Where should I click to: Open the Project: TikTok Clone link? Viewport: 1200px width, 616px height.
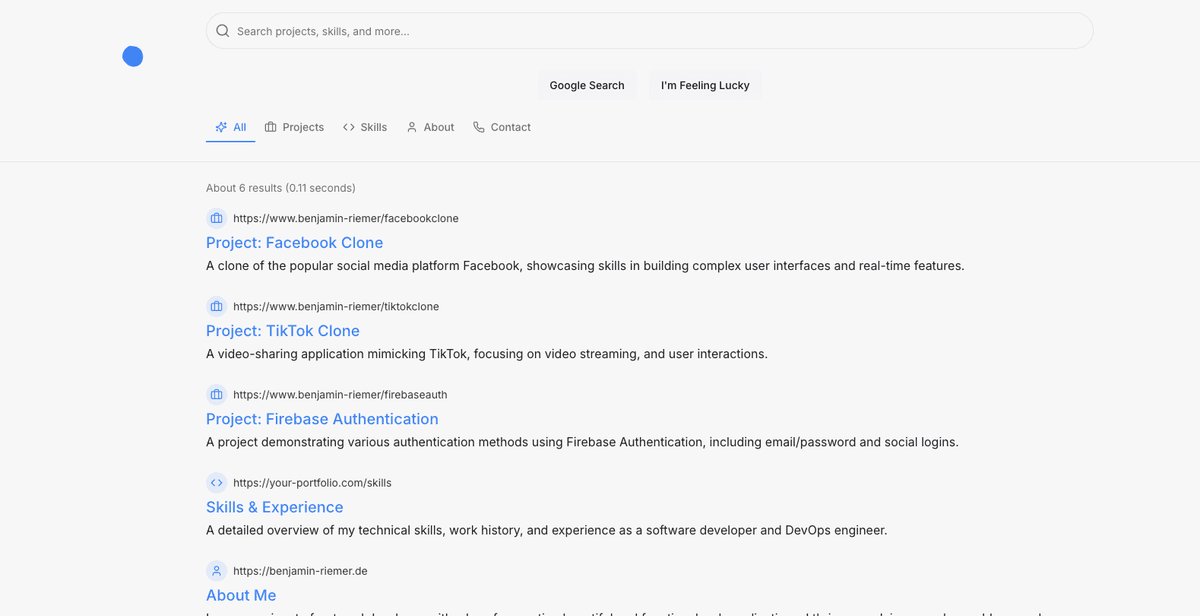282,331
